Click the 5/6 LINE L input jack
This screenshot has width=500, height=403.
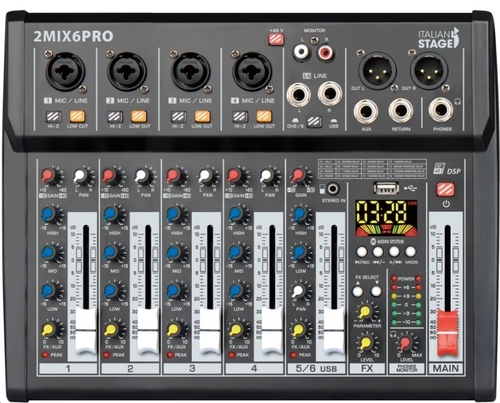[298, 94]
